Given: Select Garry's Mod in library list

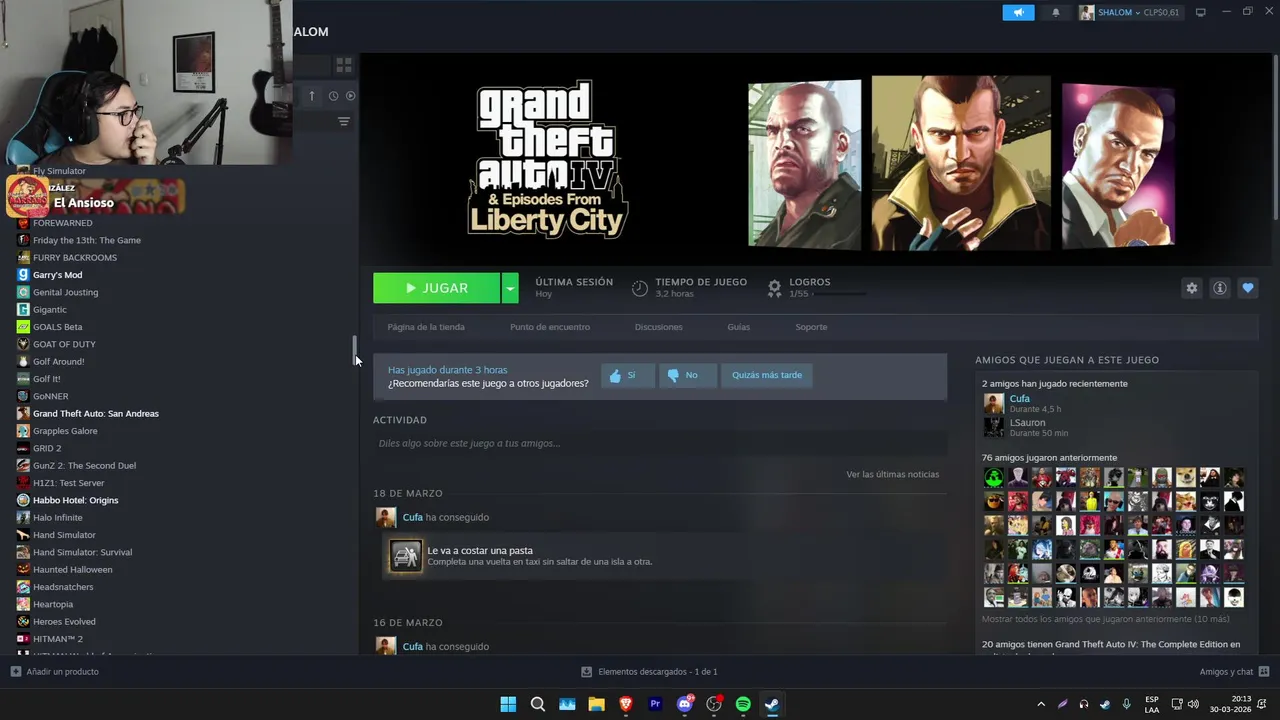Looking at the screenshot, I should tap(58, 275).
